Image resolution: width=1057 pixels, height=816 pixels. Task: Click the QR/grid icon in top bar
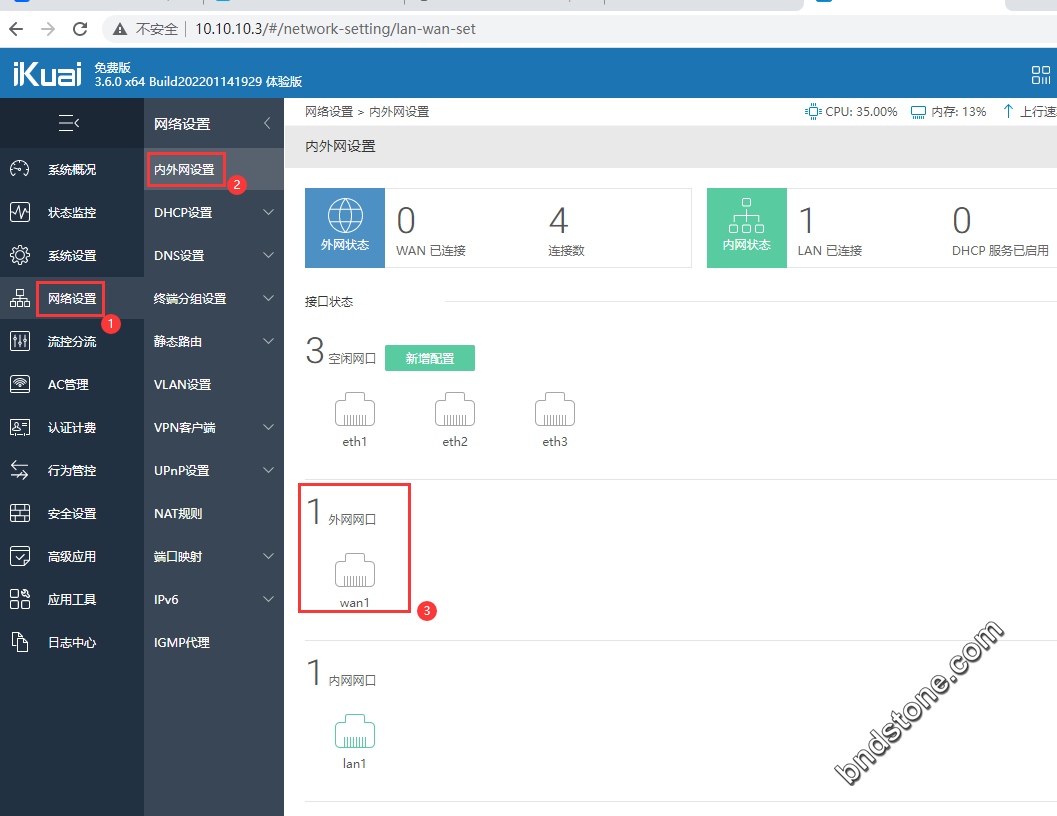(x=1041, y=75)
